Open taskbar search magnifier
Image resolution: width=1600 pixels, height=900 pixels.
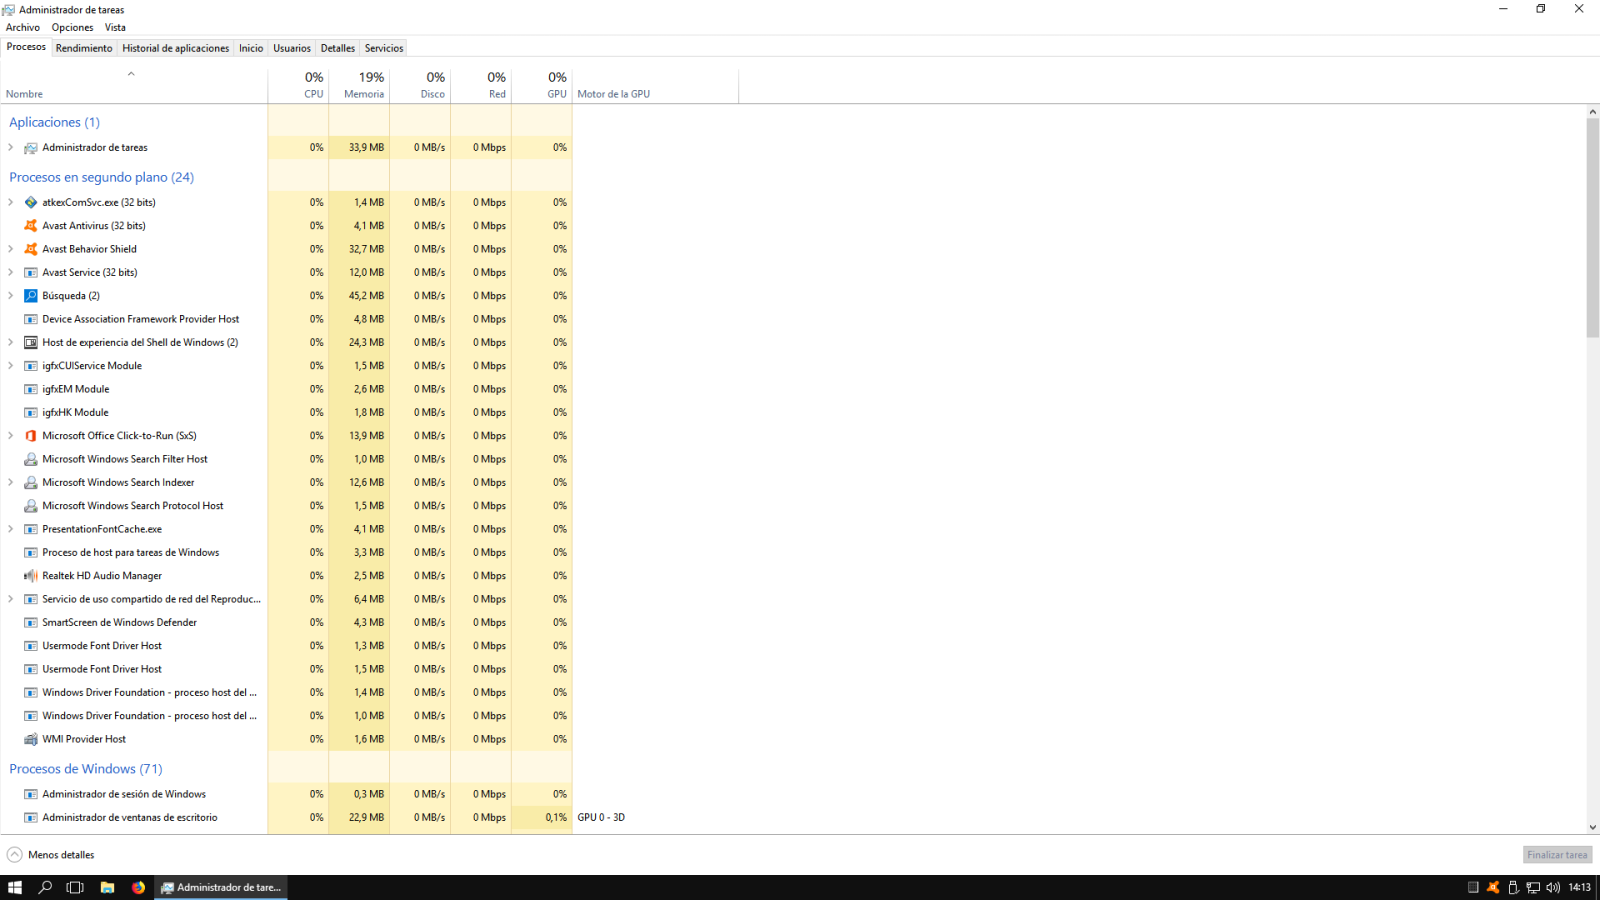45,887
